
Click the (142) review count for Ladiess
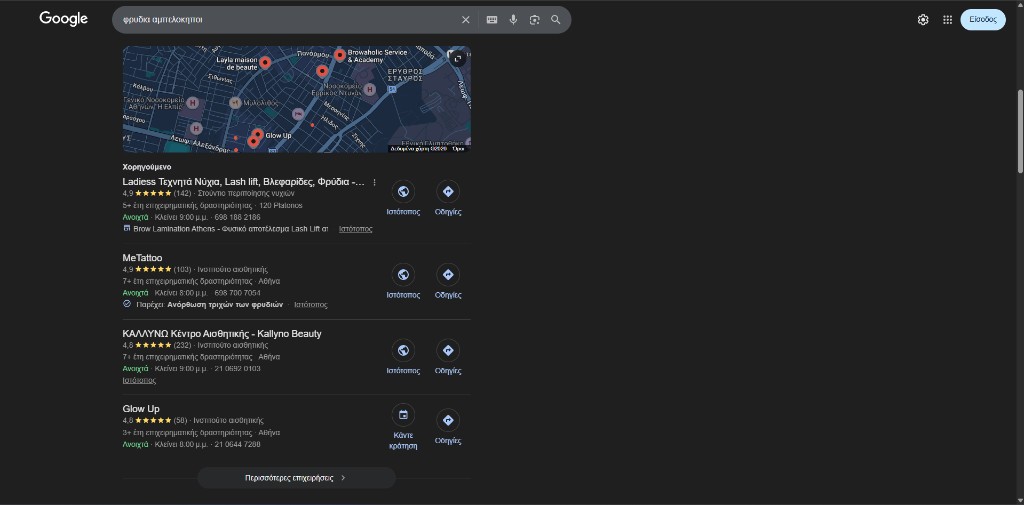[x=182, y=193]
